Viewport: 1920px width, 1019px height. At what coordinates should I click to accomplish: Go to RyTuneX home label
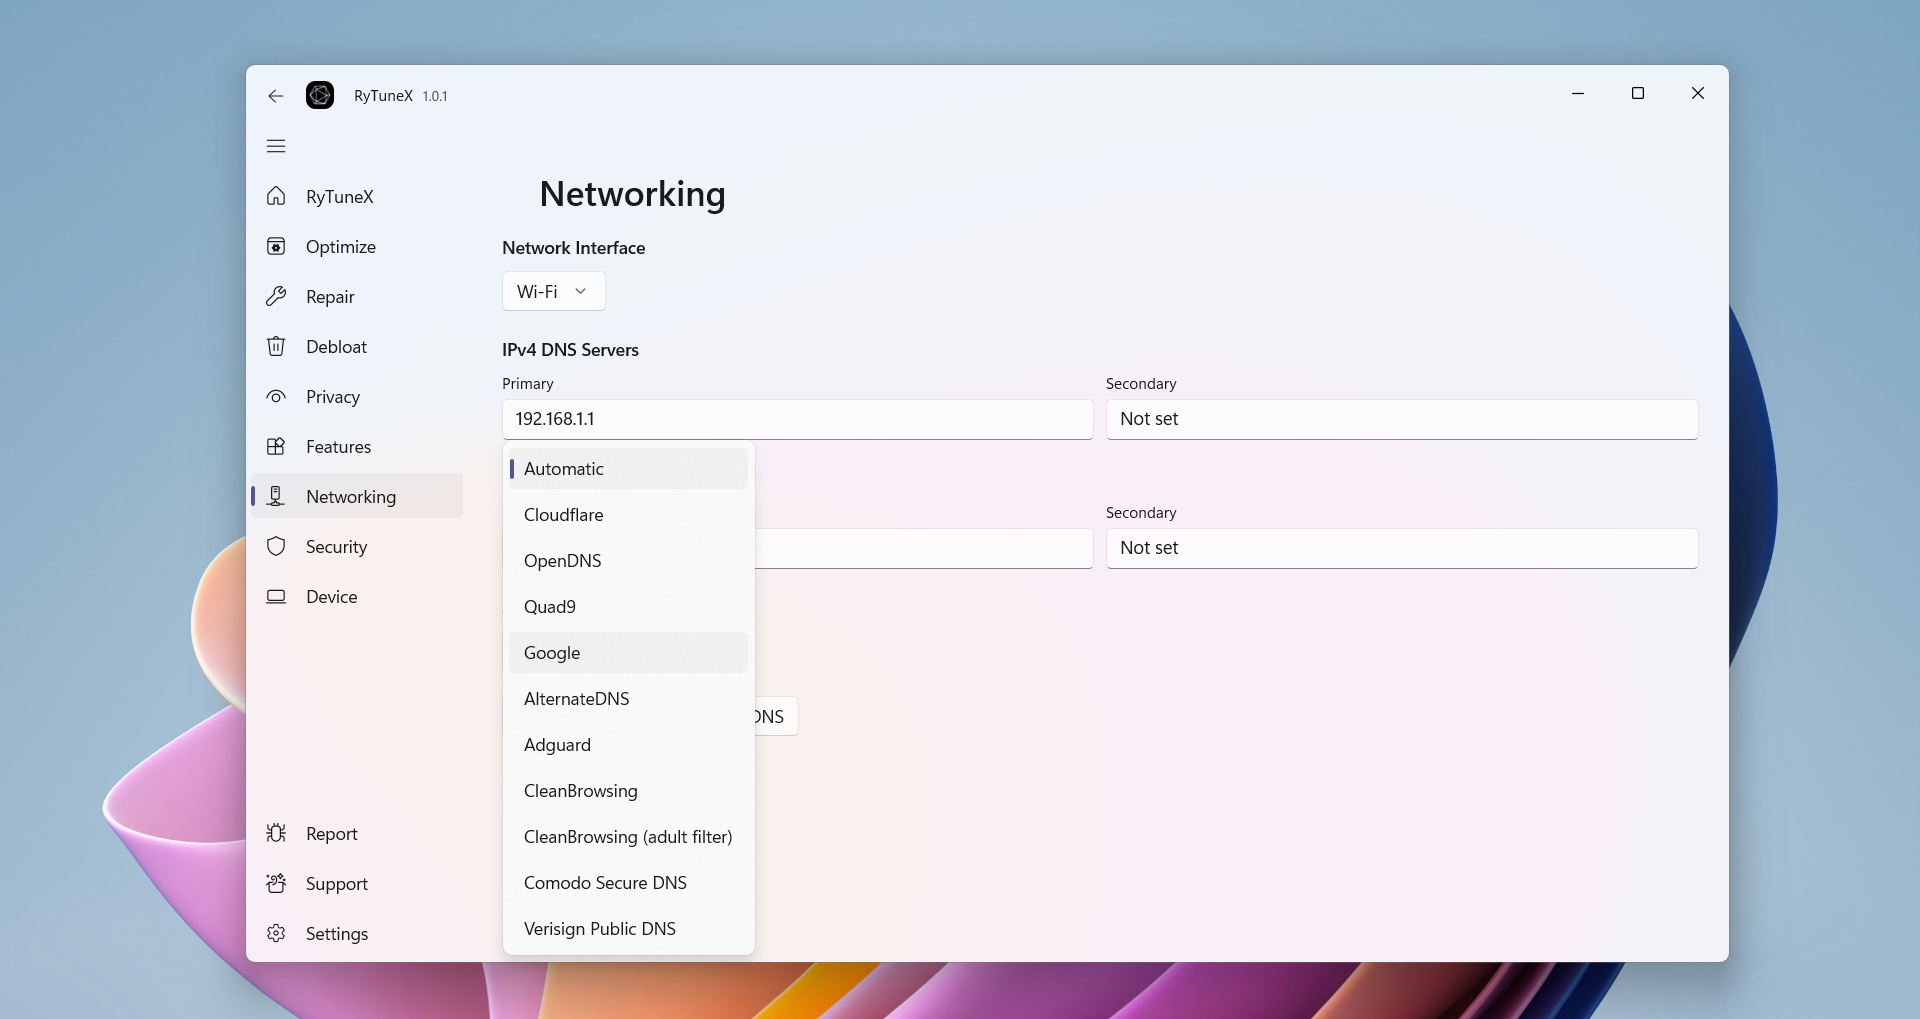coord(339,197)
